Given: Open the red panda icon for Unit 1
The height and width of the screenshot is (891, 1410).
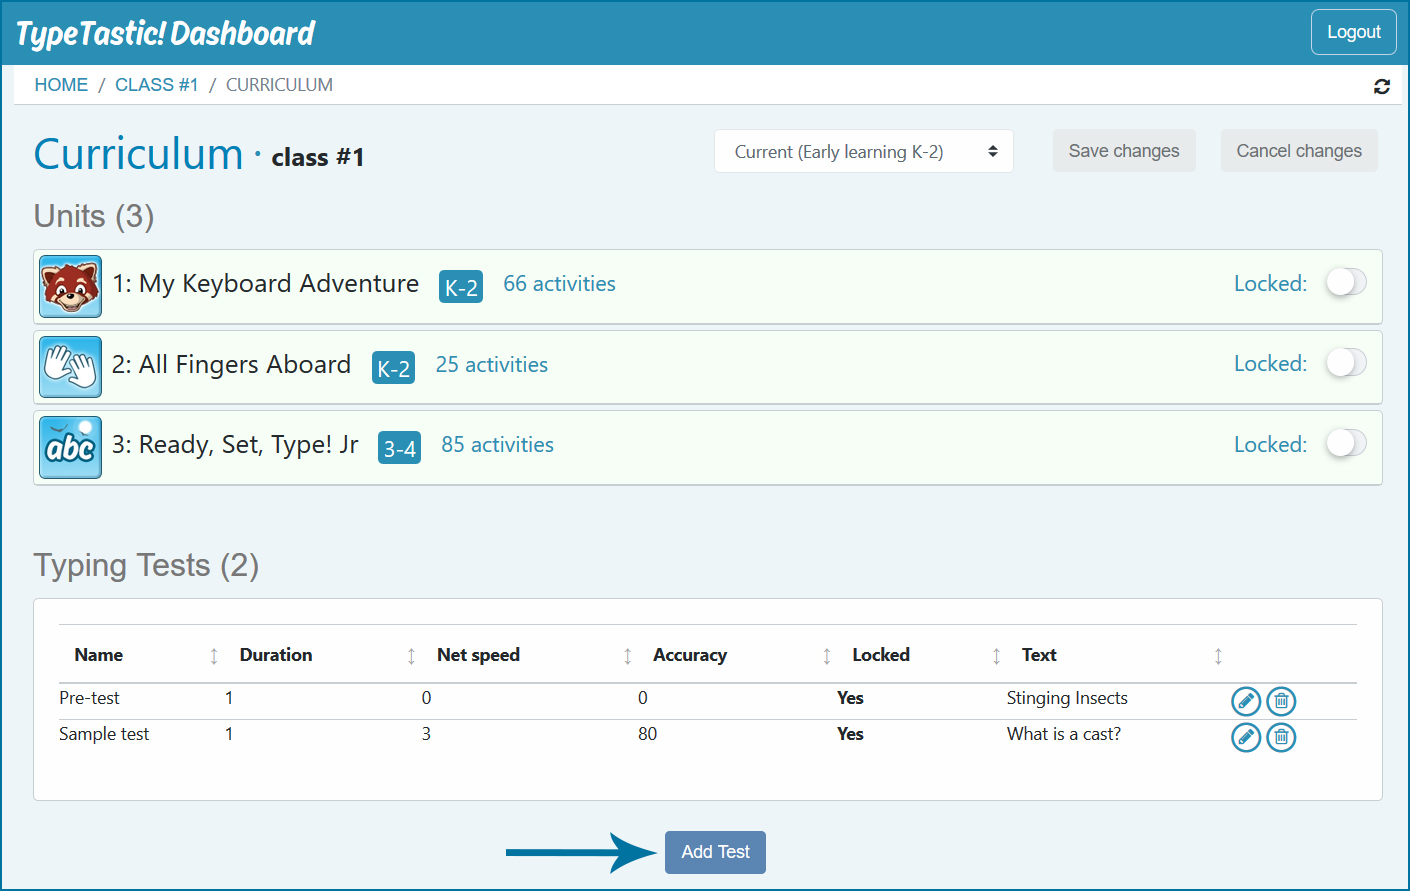Looking at the screenshot, I should pos(70,286).
